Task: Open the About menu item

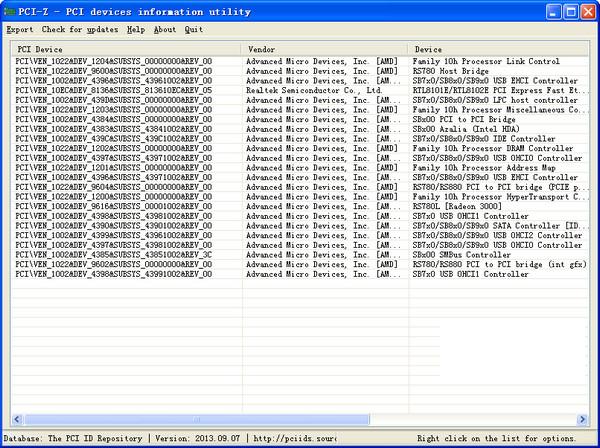Action: (x=165, y=30)
